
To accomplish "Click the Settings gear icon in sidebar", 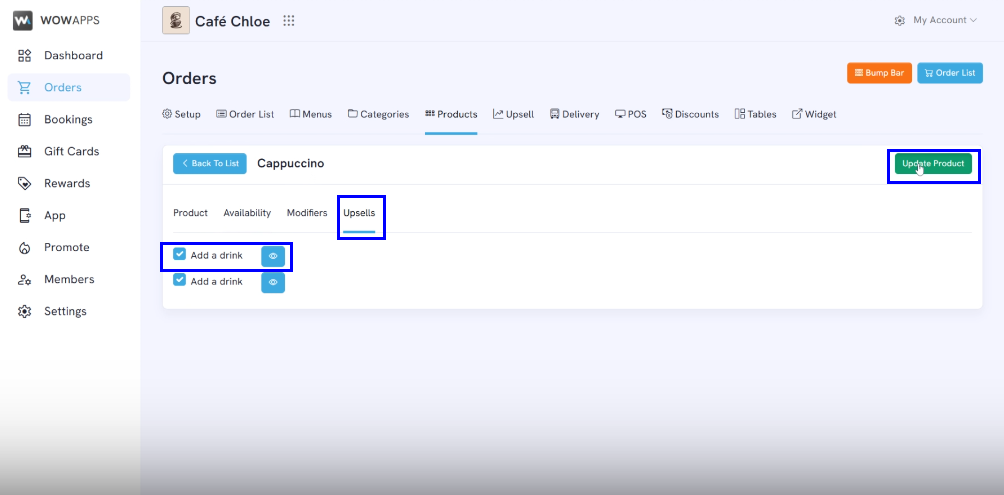I will point(24,312).
